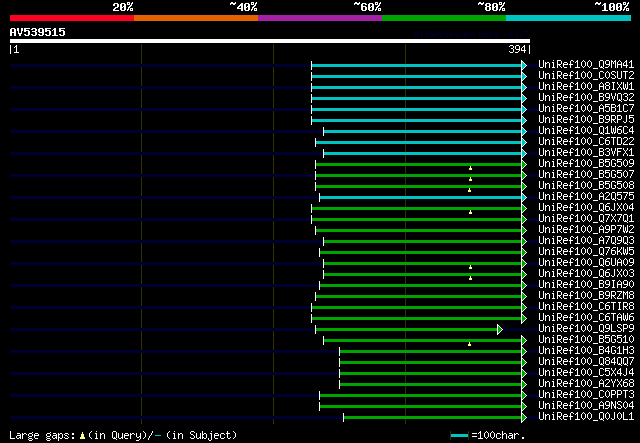640x443 pixels.
Task: Click the white query sequence bar
Action: pos(270,41)
